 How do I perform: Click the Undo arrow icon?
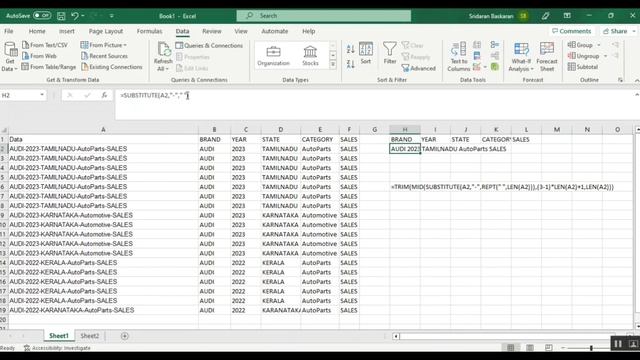75,16
